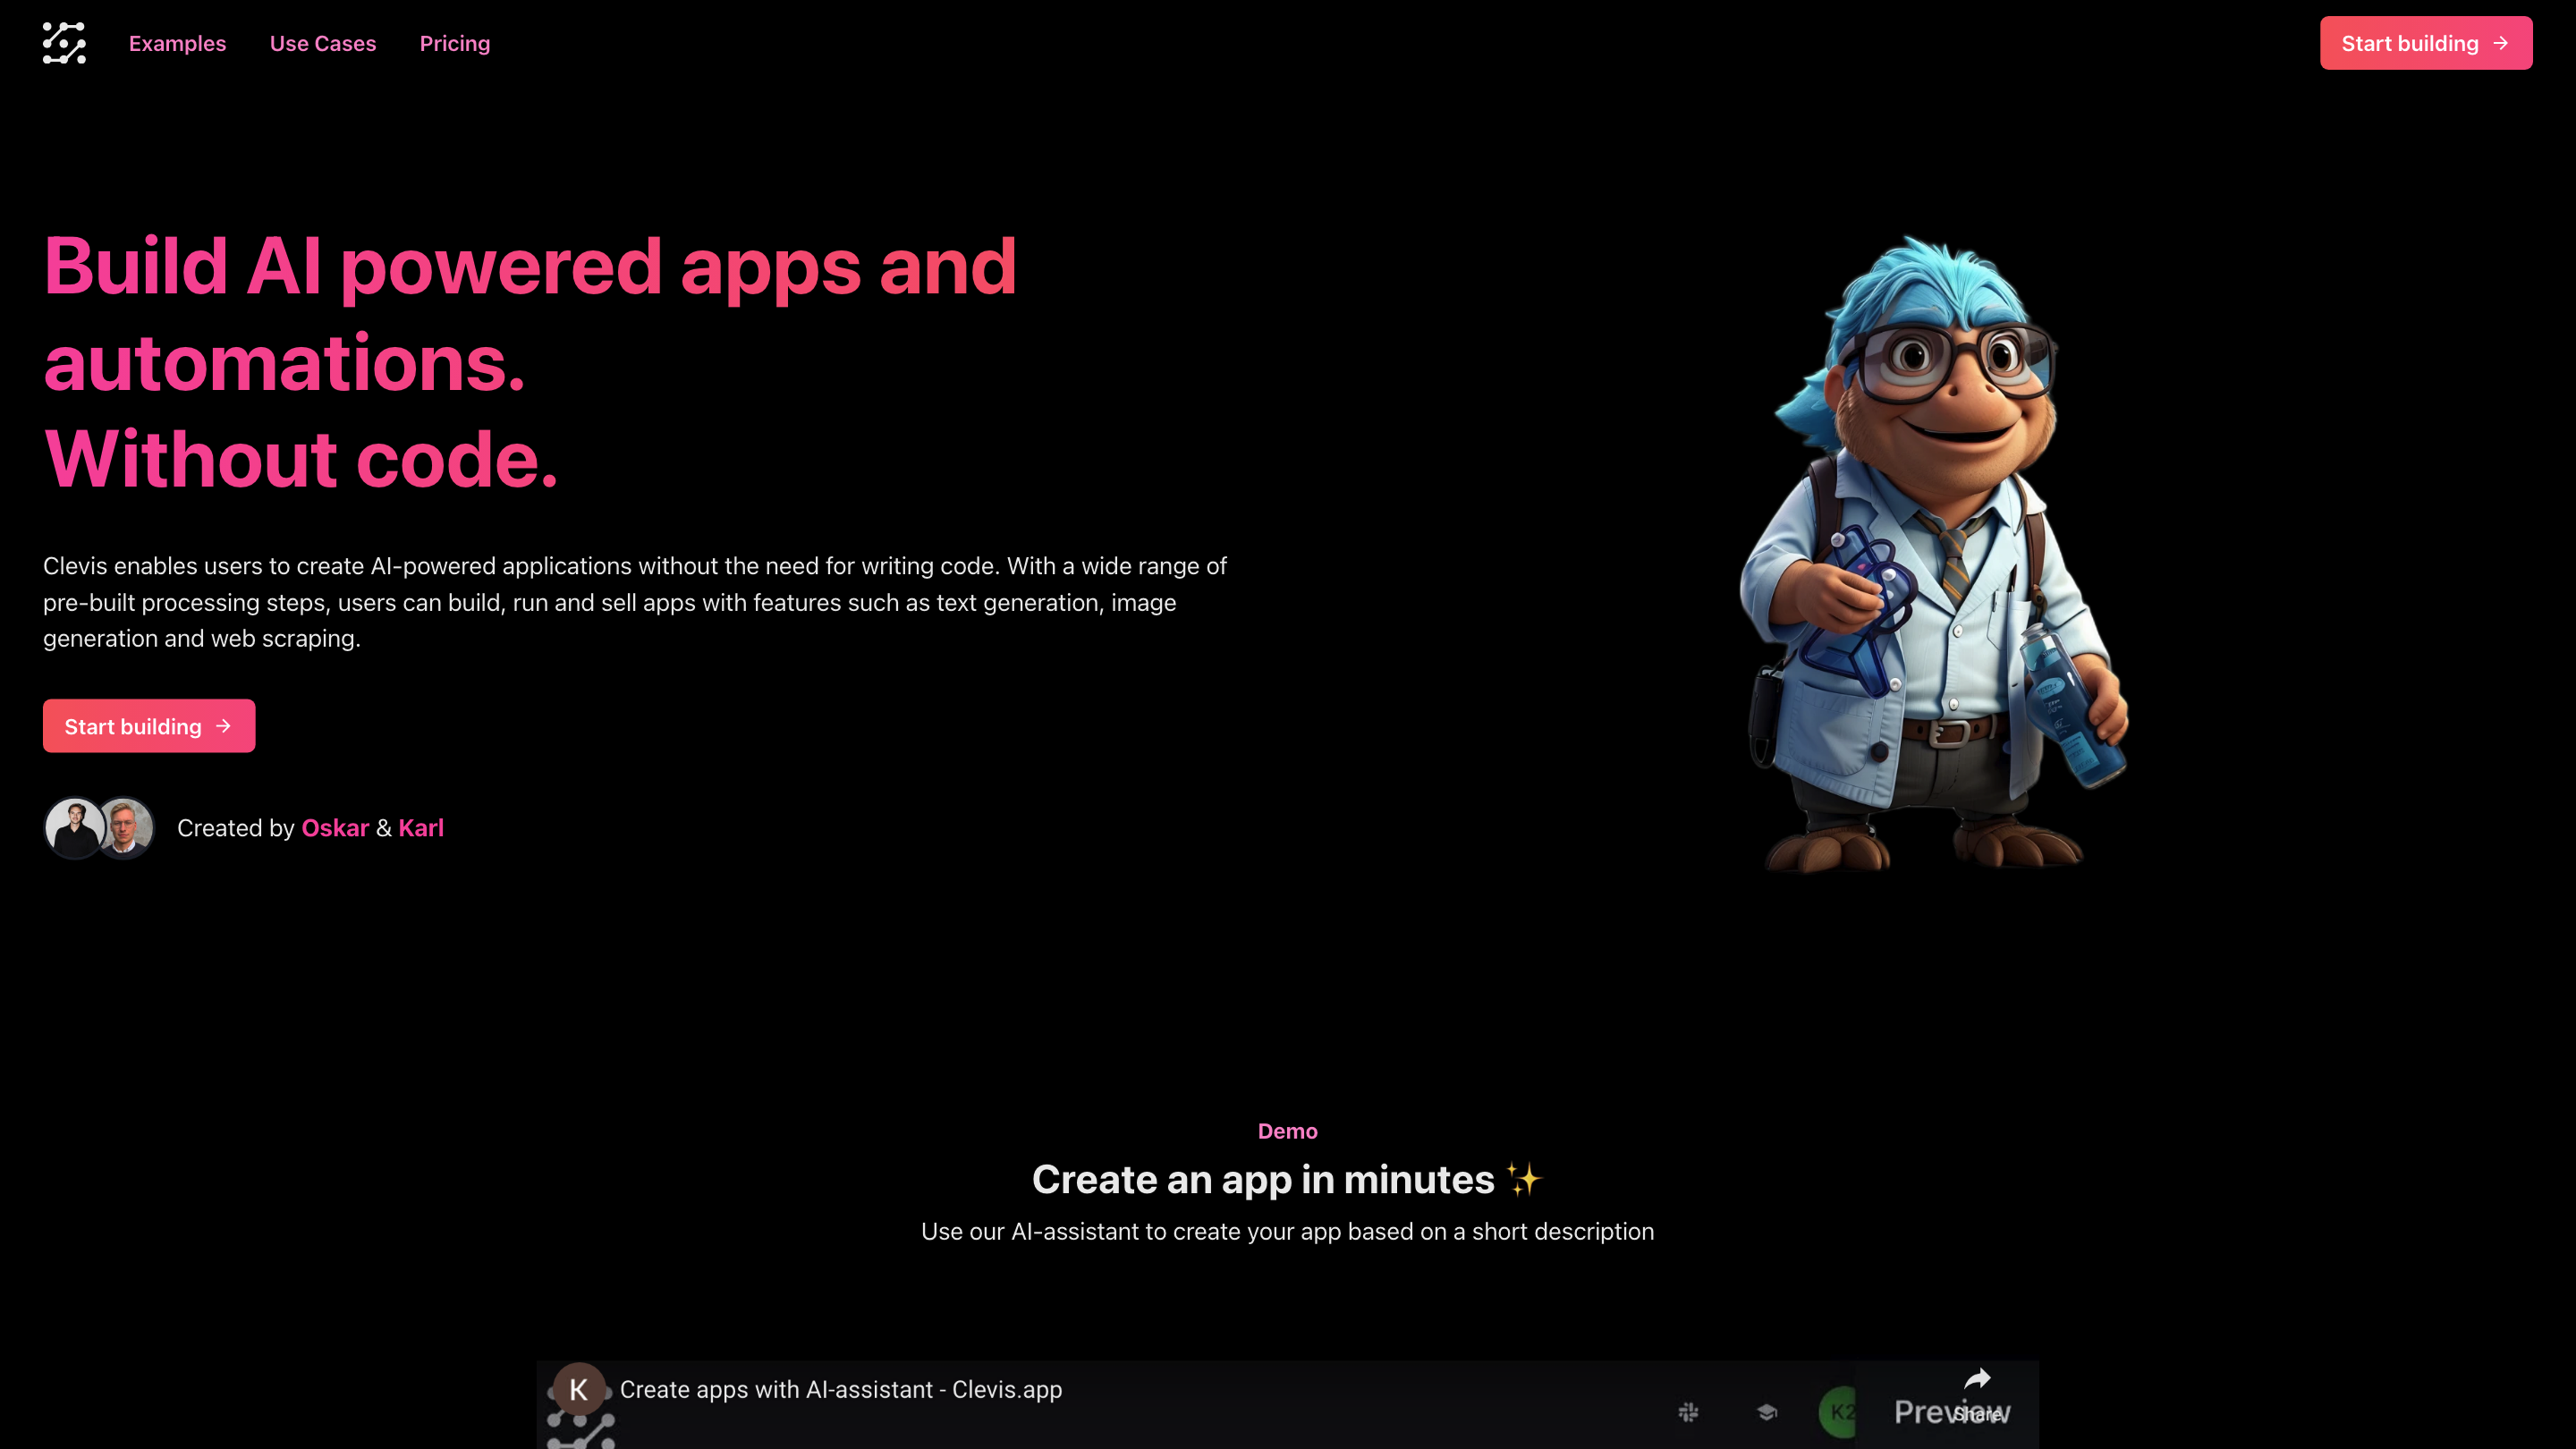
Task: Click the graduation cap icon in the video
Action: click(x=1766, y=1412)
